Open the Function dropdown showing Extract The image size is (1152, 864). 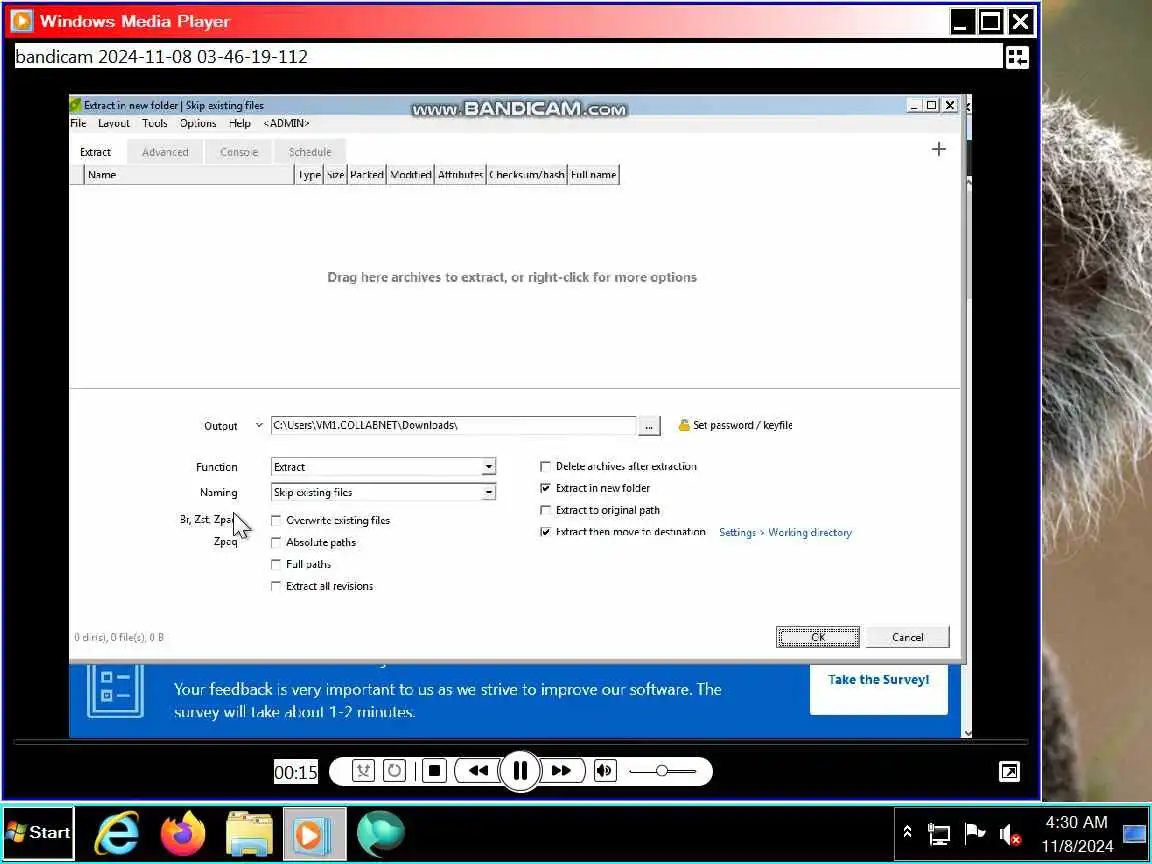[384, 467]
